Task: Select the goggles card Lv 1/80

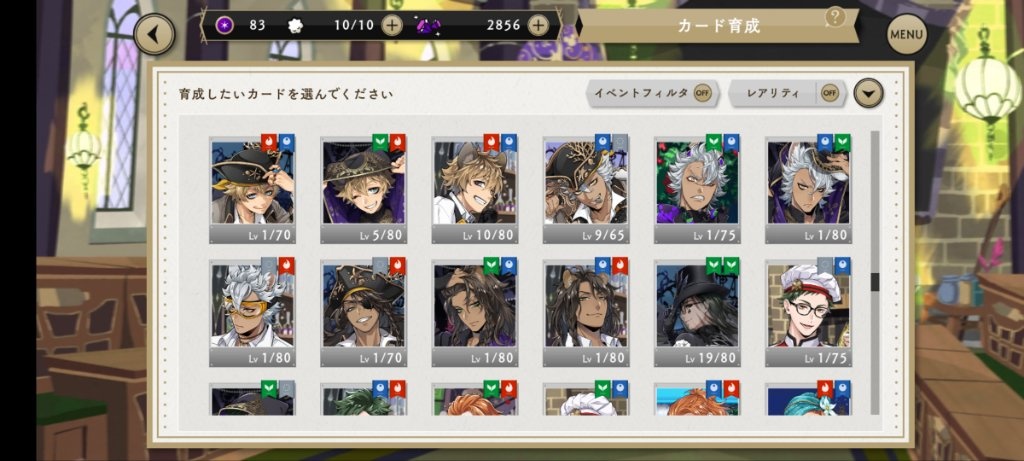Action: pos(252,312)
